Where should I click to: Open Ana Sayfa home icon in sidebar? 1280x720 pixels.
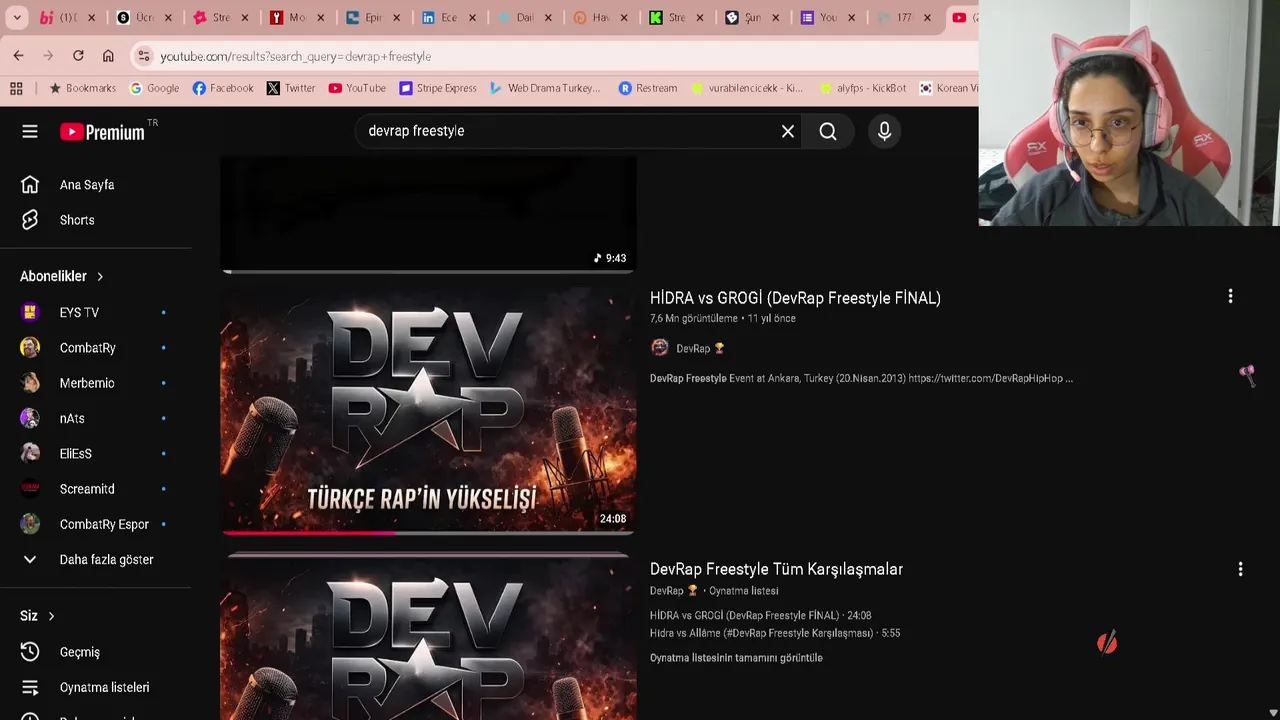coord(30,185)
